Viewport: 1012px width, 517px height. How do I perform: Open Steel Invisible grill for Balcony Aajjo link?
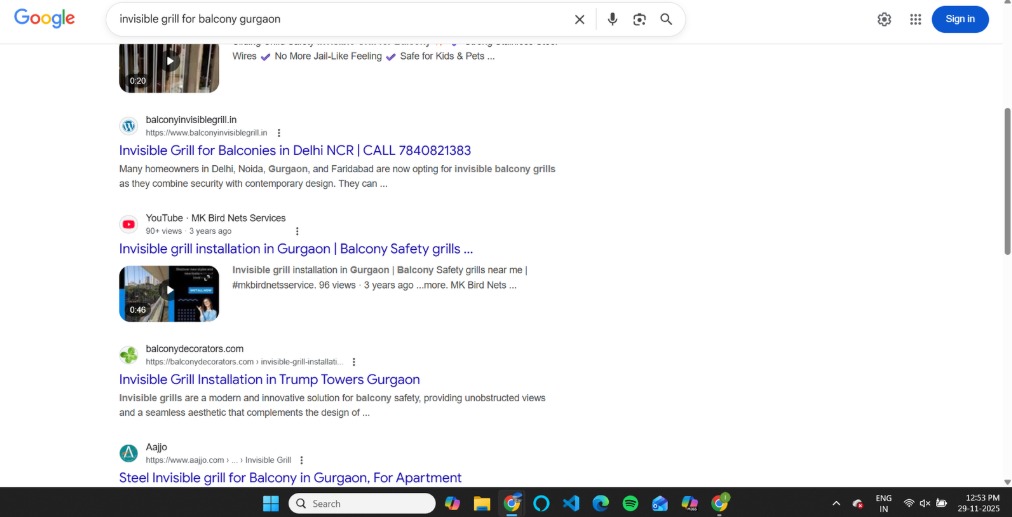pos(290,478)
